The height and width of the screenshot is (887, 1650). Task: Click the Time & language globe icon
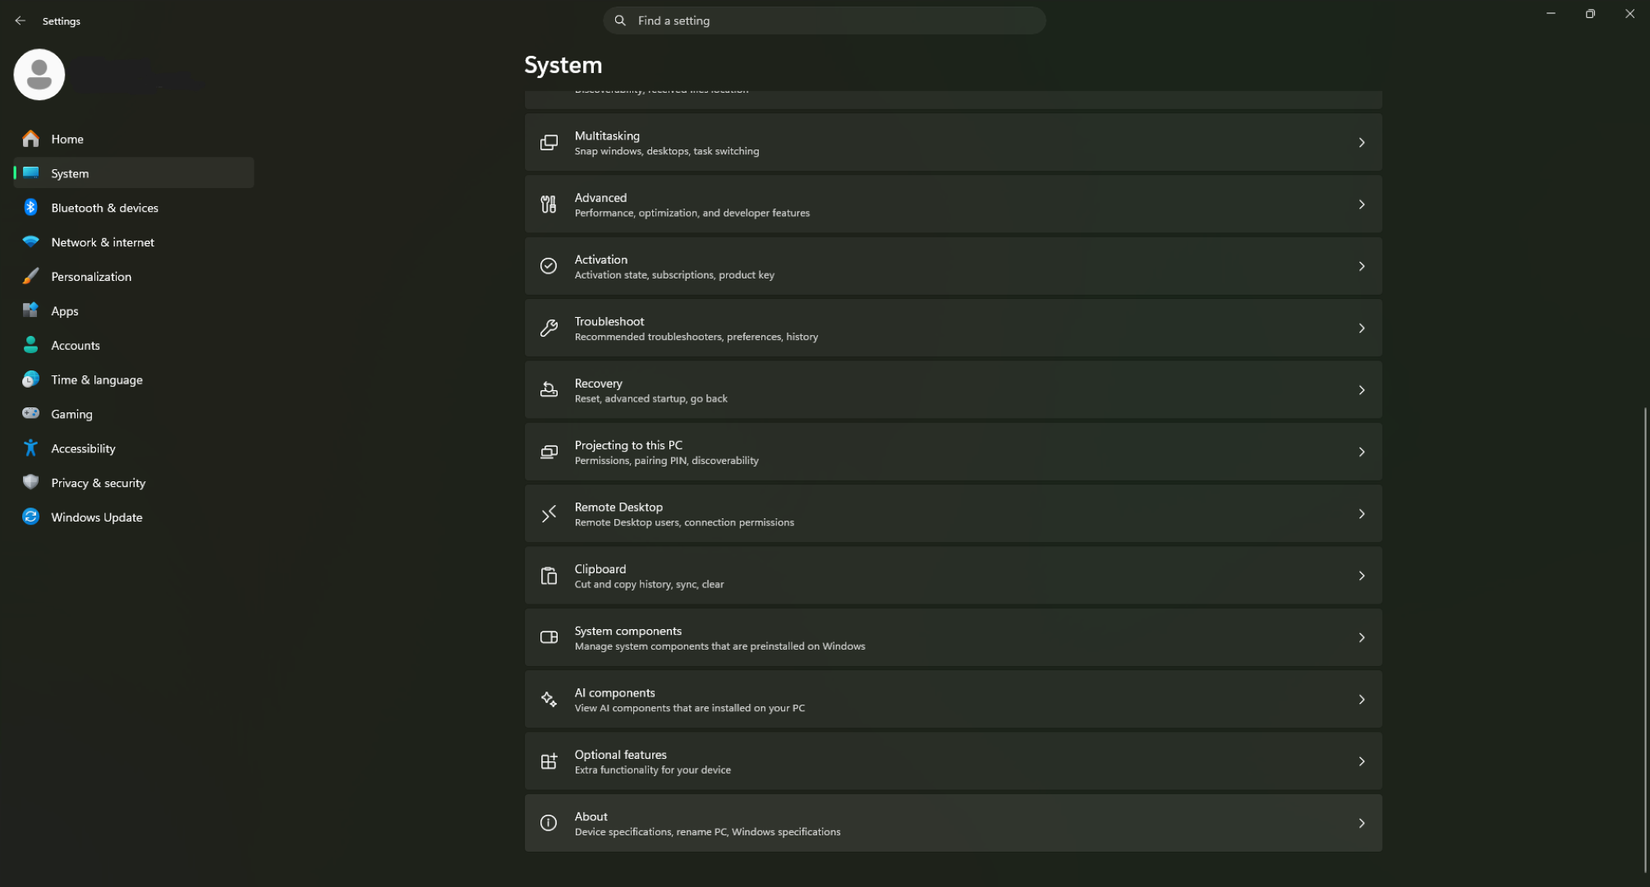tap(31, 379)
